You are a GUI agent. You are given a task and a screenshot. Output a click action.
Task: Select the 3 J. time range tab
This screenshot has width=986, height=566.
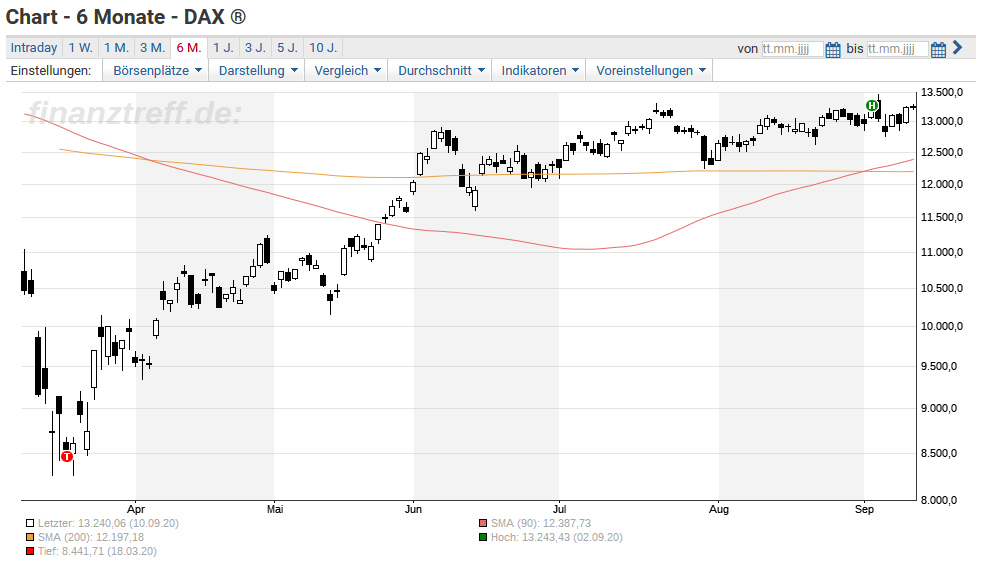tap(255, 48)
